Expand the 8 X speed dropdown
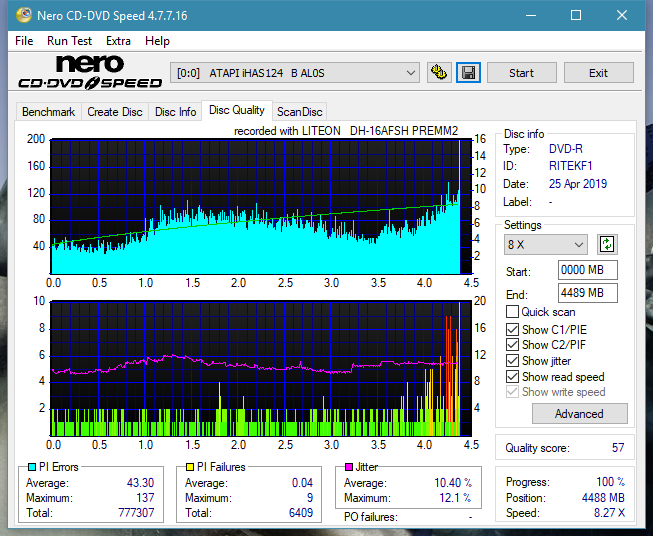Screen dimensions: 653x536 546,244
